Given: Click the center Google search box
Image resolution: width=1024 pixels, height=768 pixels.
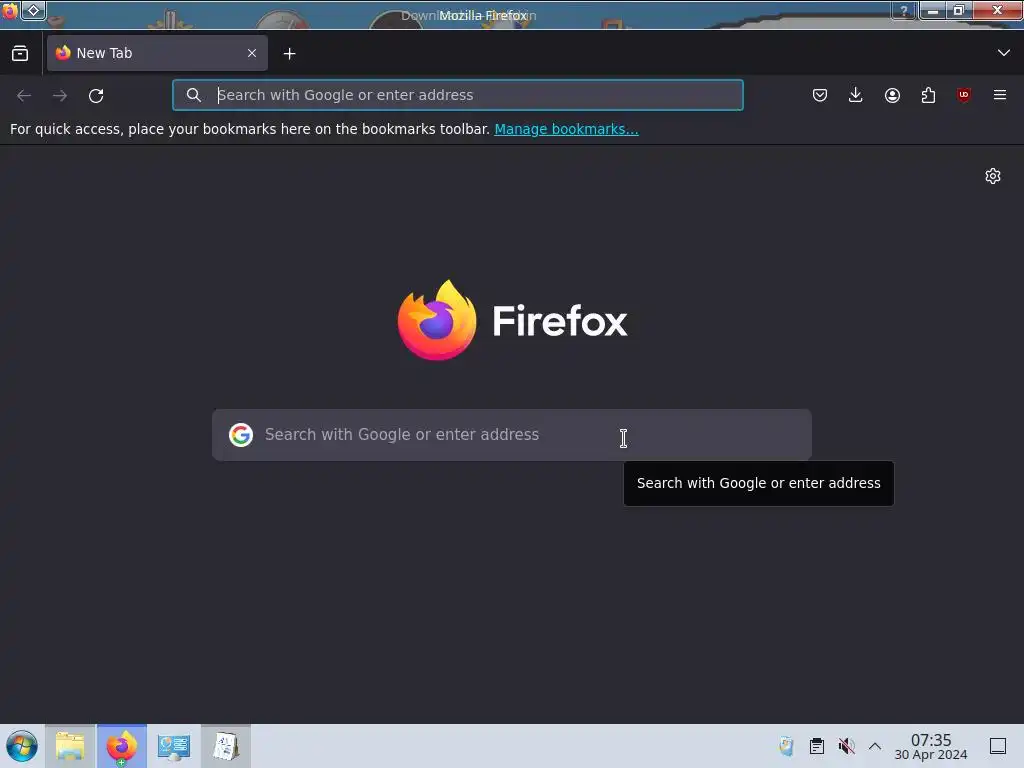Looking at the screenshot, I should [511, 435].
